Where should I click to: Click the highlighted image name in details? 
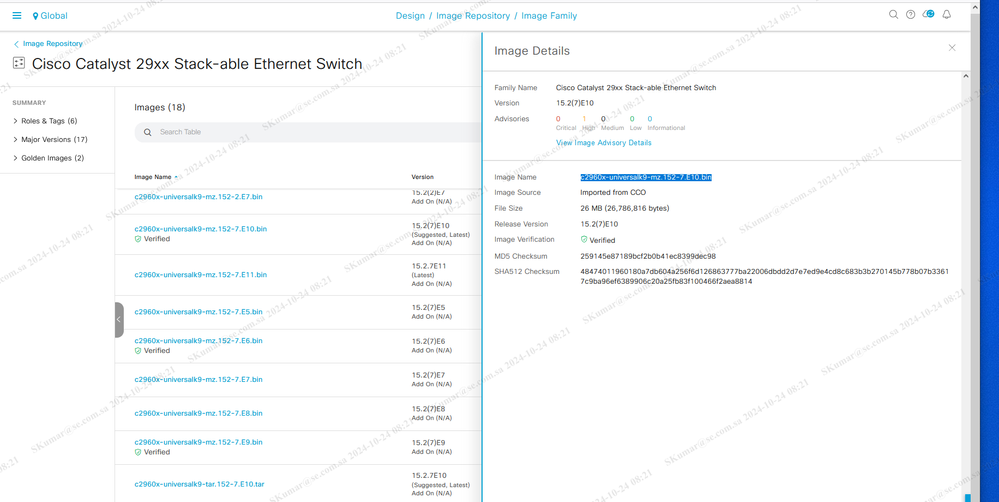645,177
